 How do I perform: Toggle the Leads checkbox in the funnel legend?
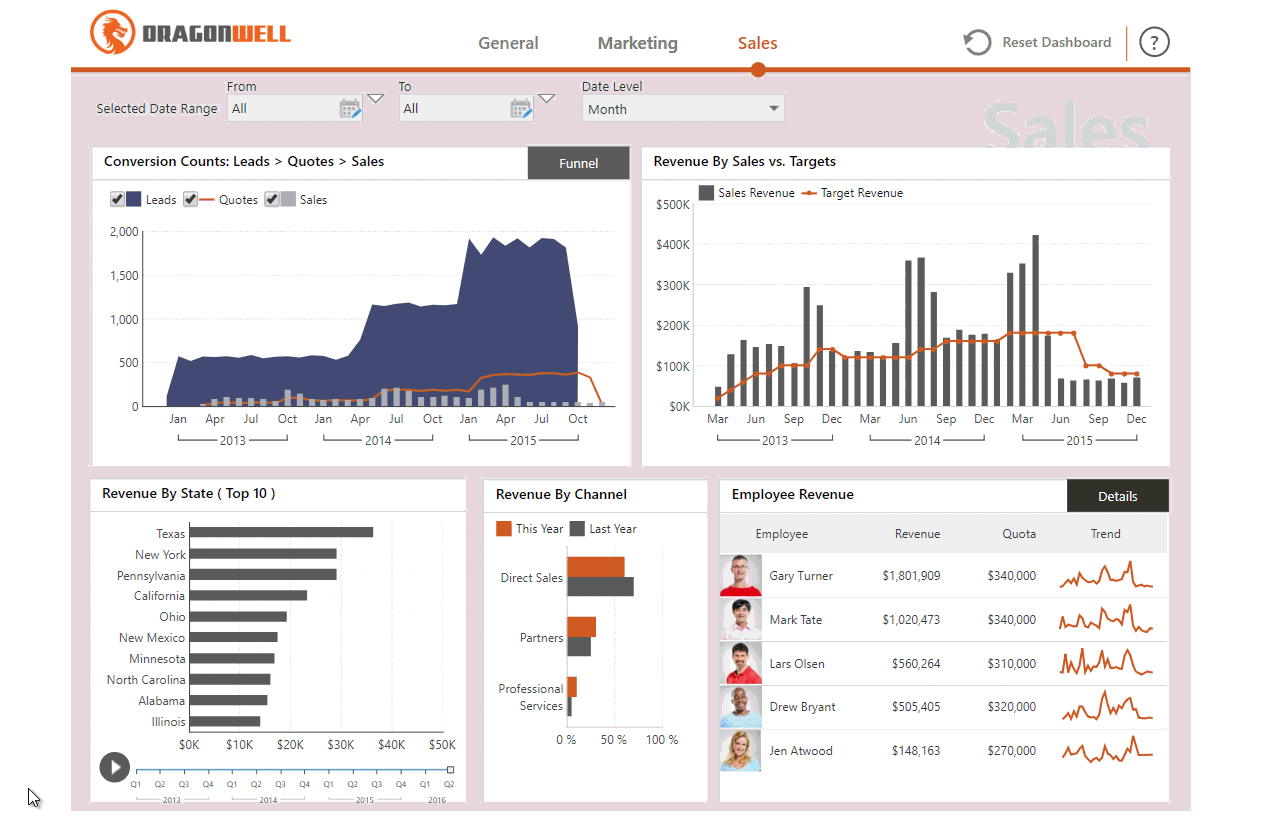(x=117, y=199)
